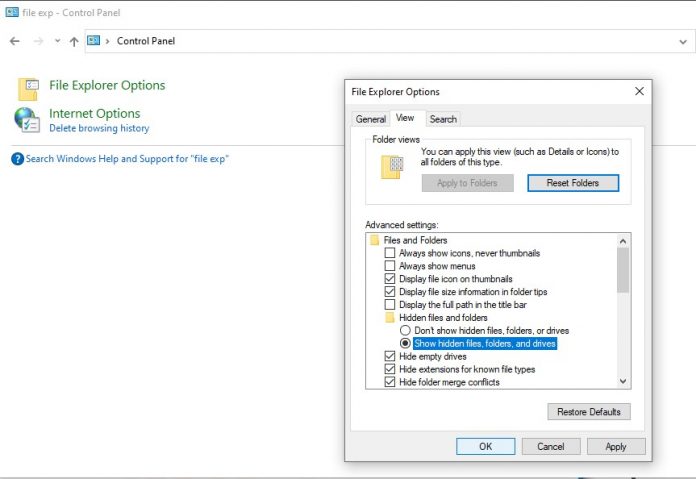This screenshot has width=696, height=479.
Task: Click the blue help question mark icon
Action: [x=17, y=159]
